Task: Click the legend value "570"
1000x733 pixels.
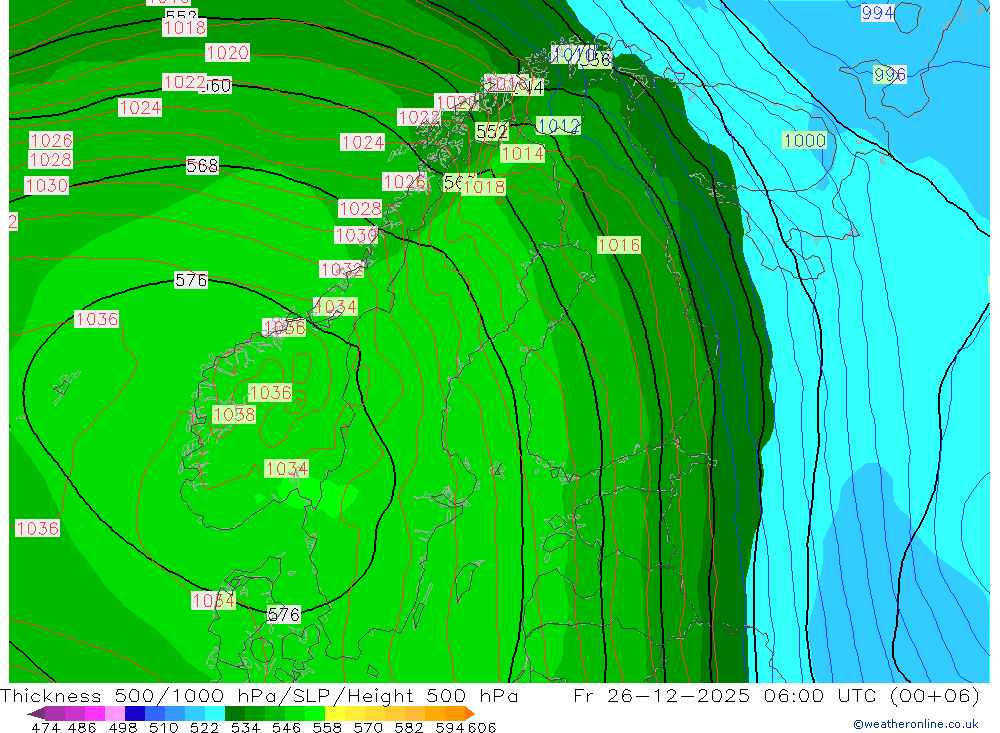Action: 367,727
